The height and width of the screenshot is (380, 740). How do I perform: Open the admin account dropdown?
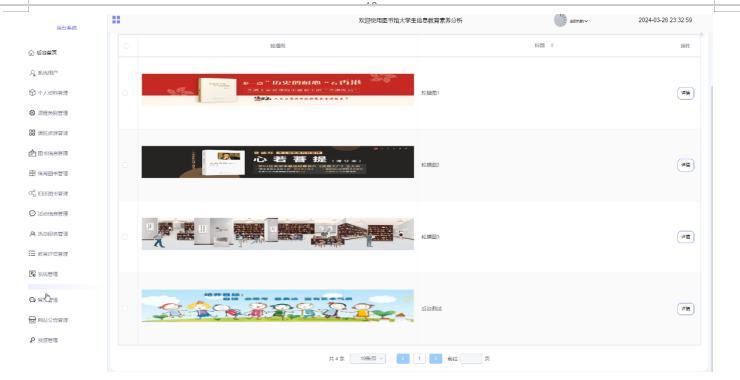579,21
